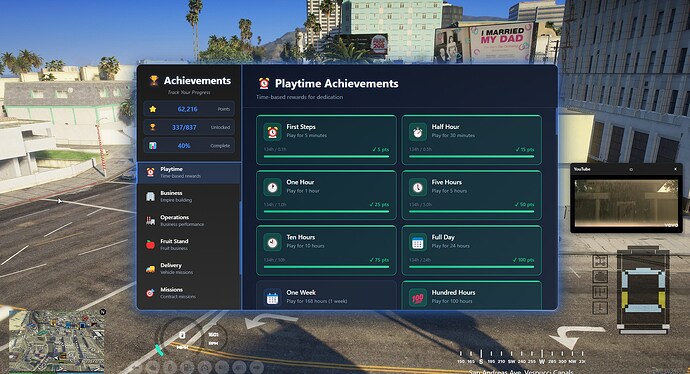Close the YouTube player window
690x374 pixels.
675,169
